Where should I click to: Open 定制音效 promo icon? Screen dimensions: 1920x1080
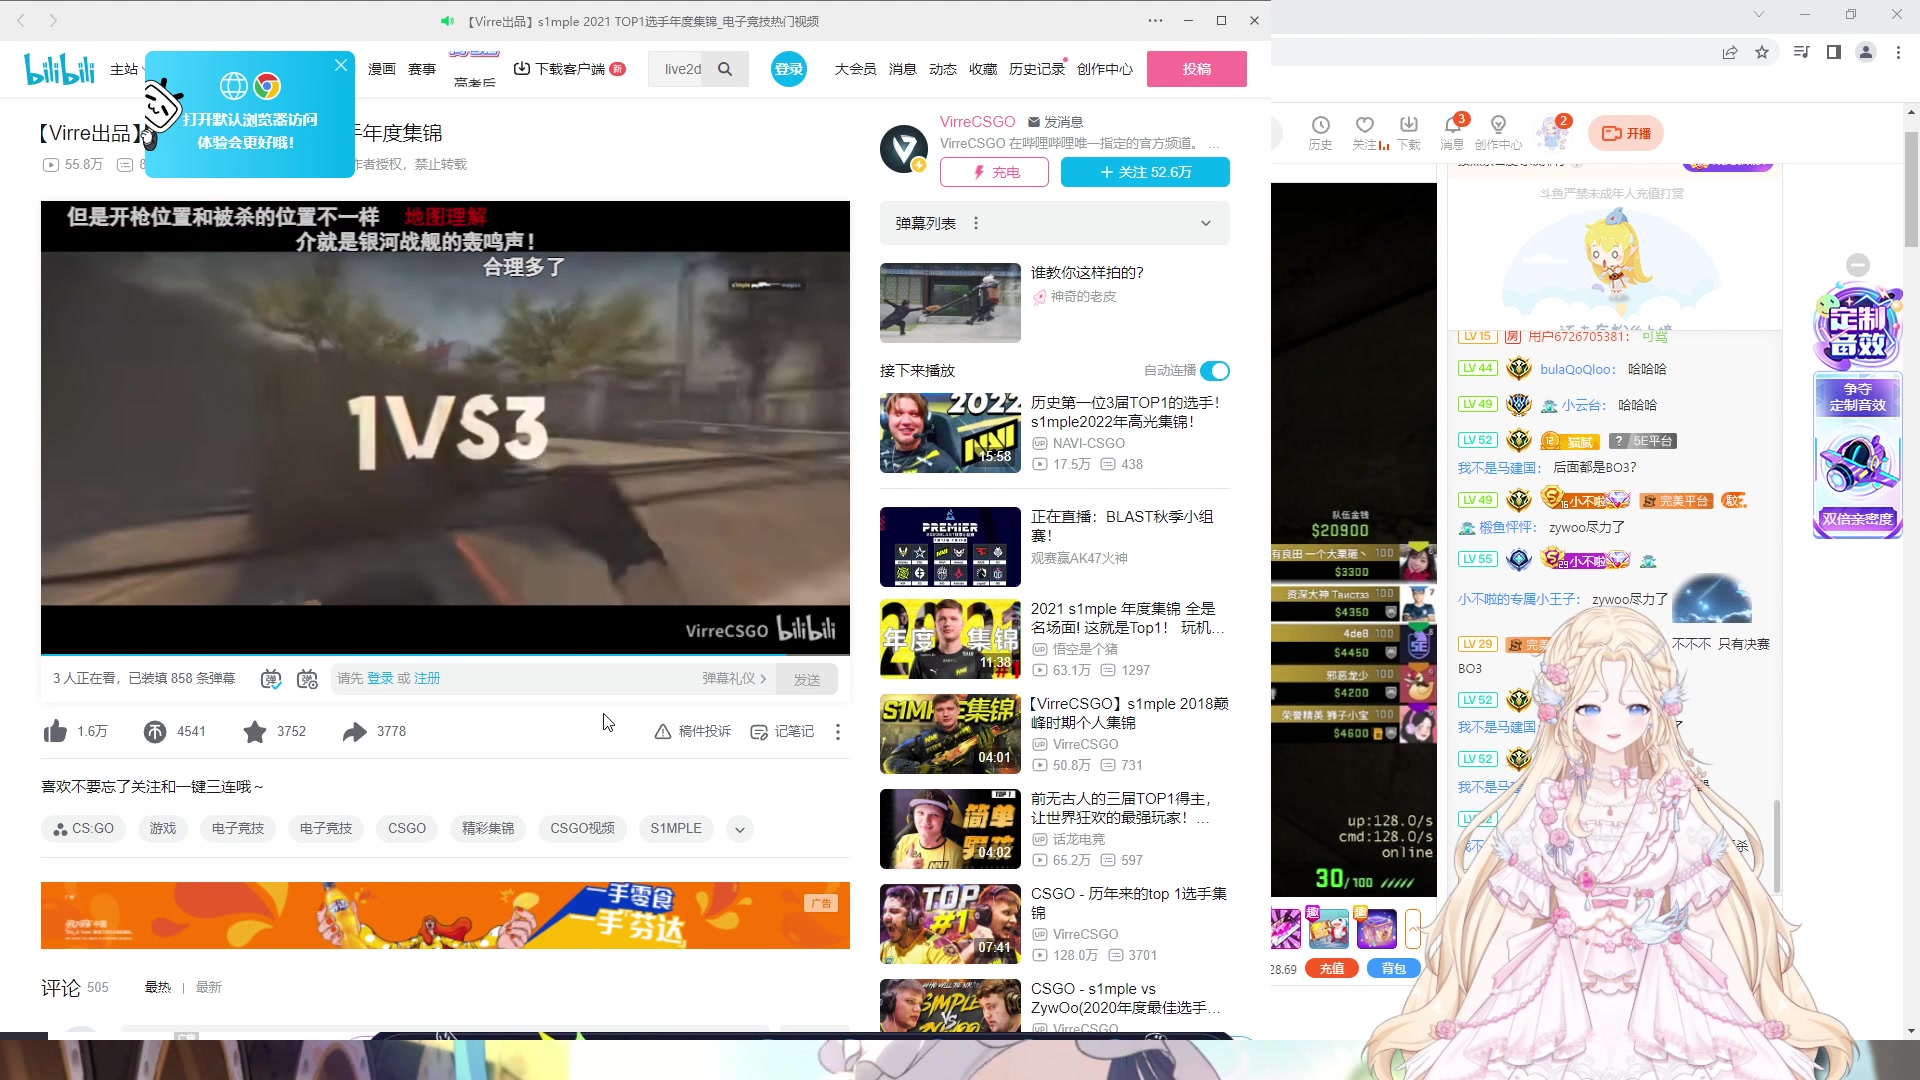(x=1857, y=328)
